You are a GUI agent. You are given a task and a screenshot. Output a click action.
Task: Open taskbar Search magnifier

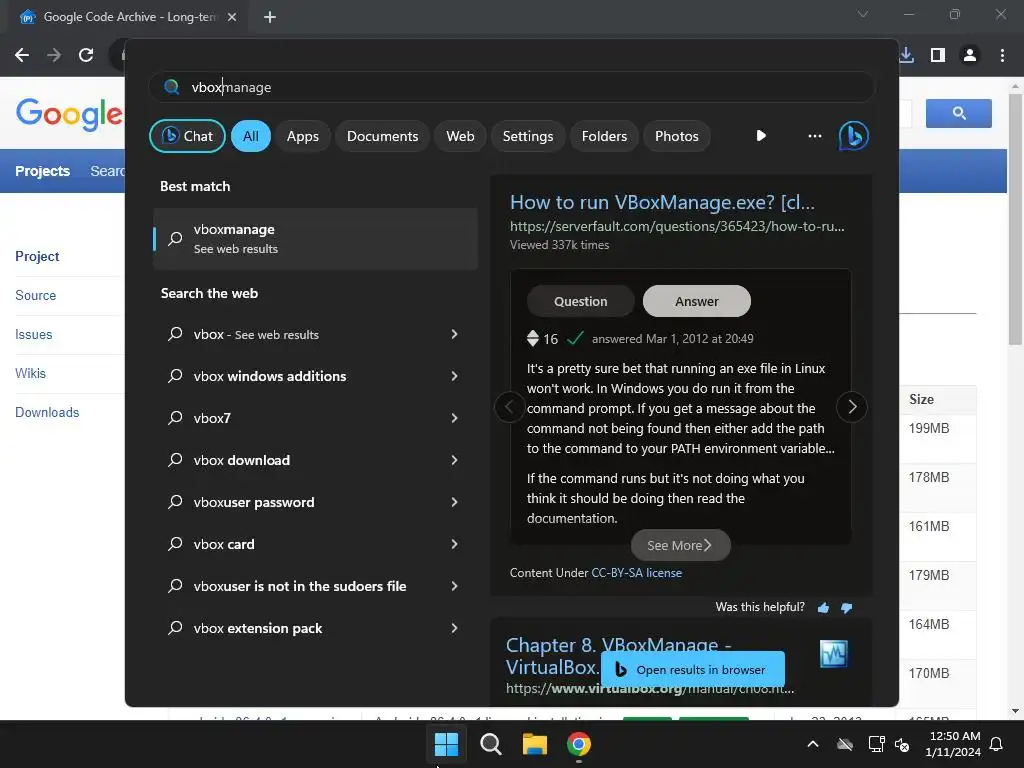(x=490, y=744)
